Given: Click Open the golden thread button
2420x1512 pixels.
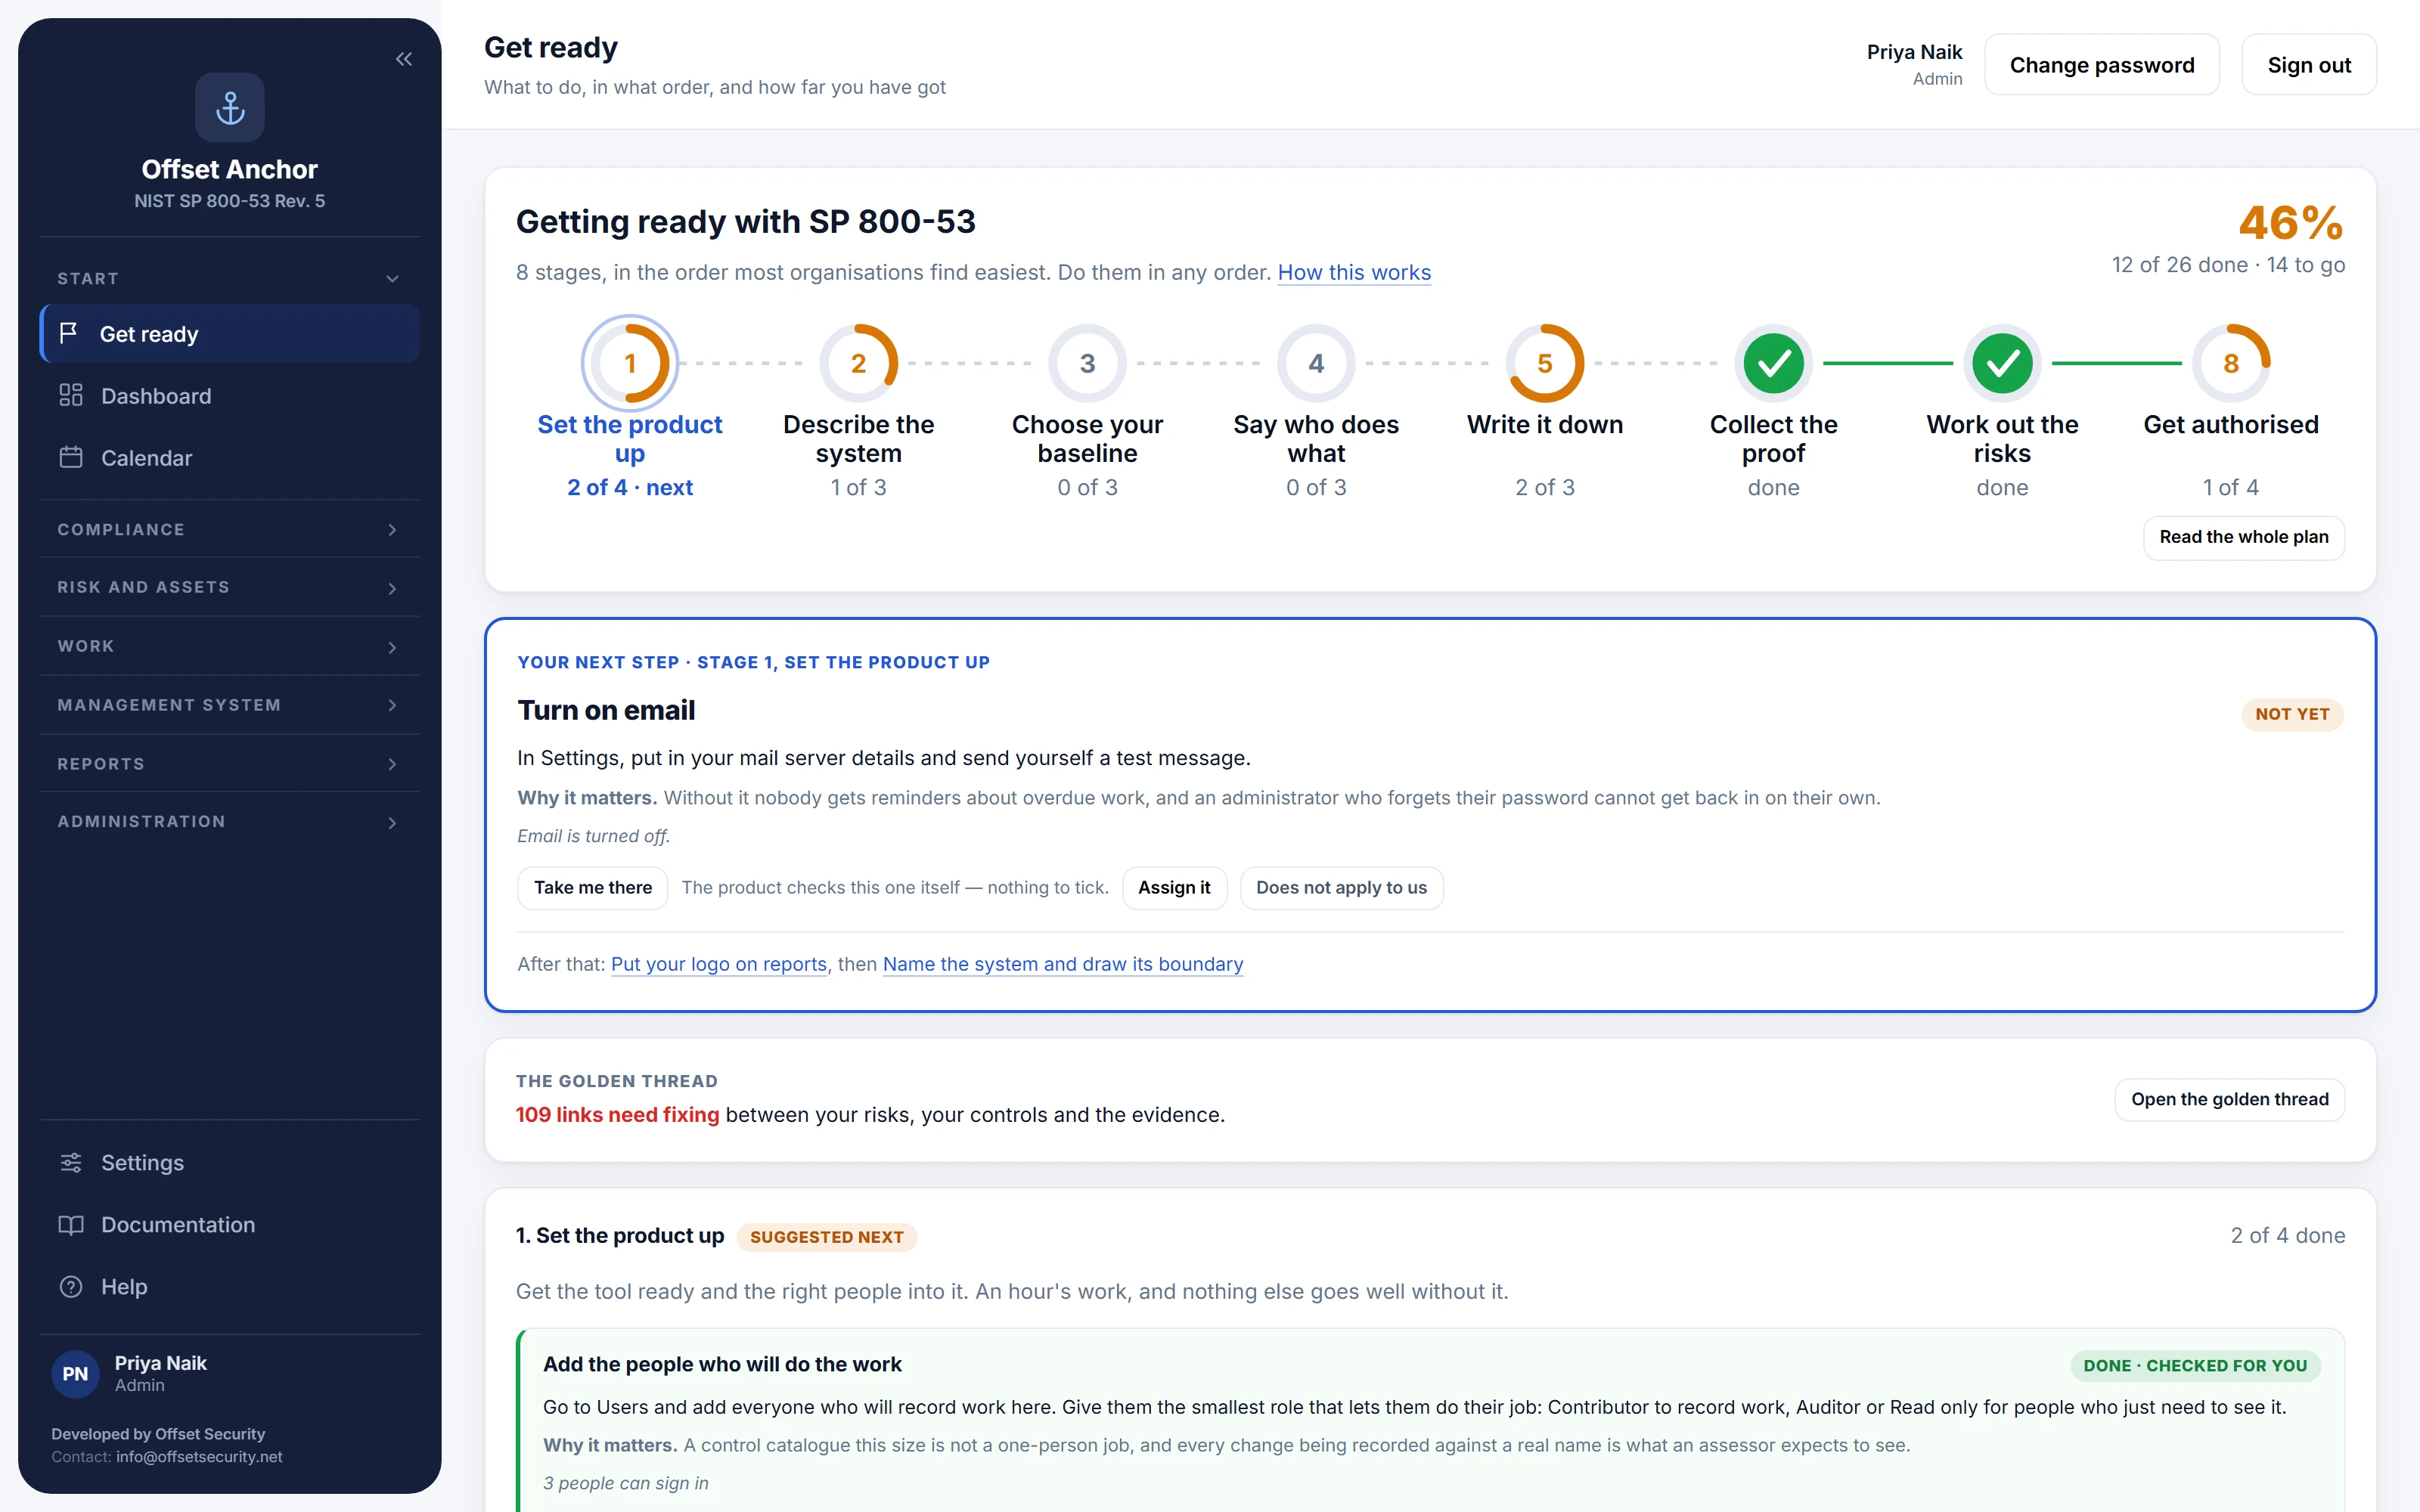Looking at the screenshot, I should point(2230,1099).
